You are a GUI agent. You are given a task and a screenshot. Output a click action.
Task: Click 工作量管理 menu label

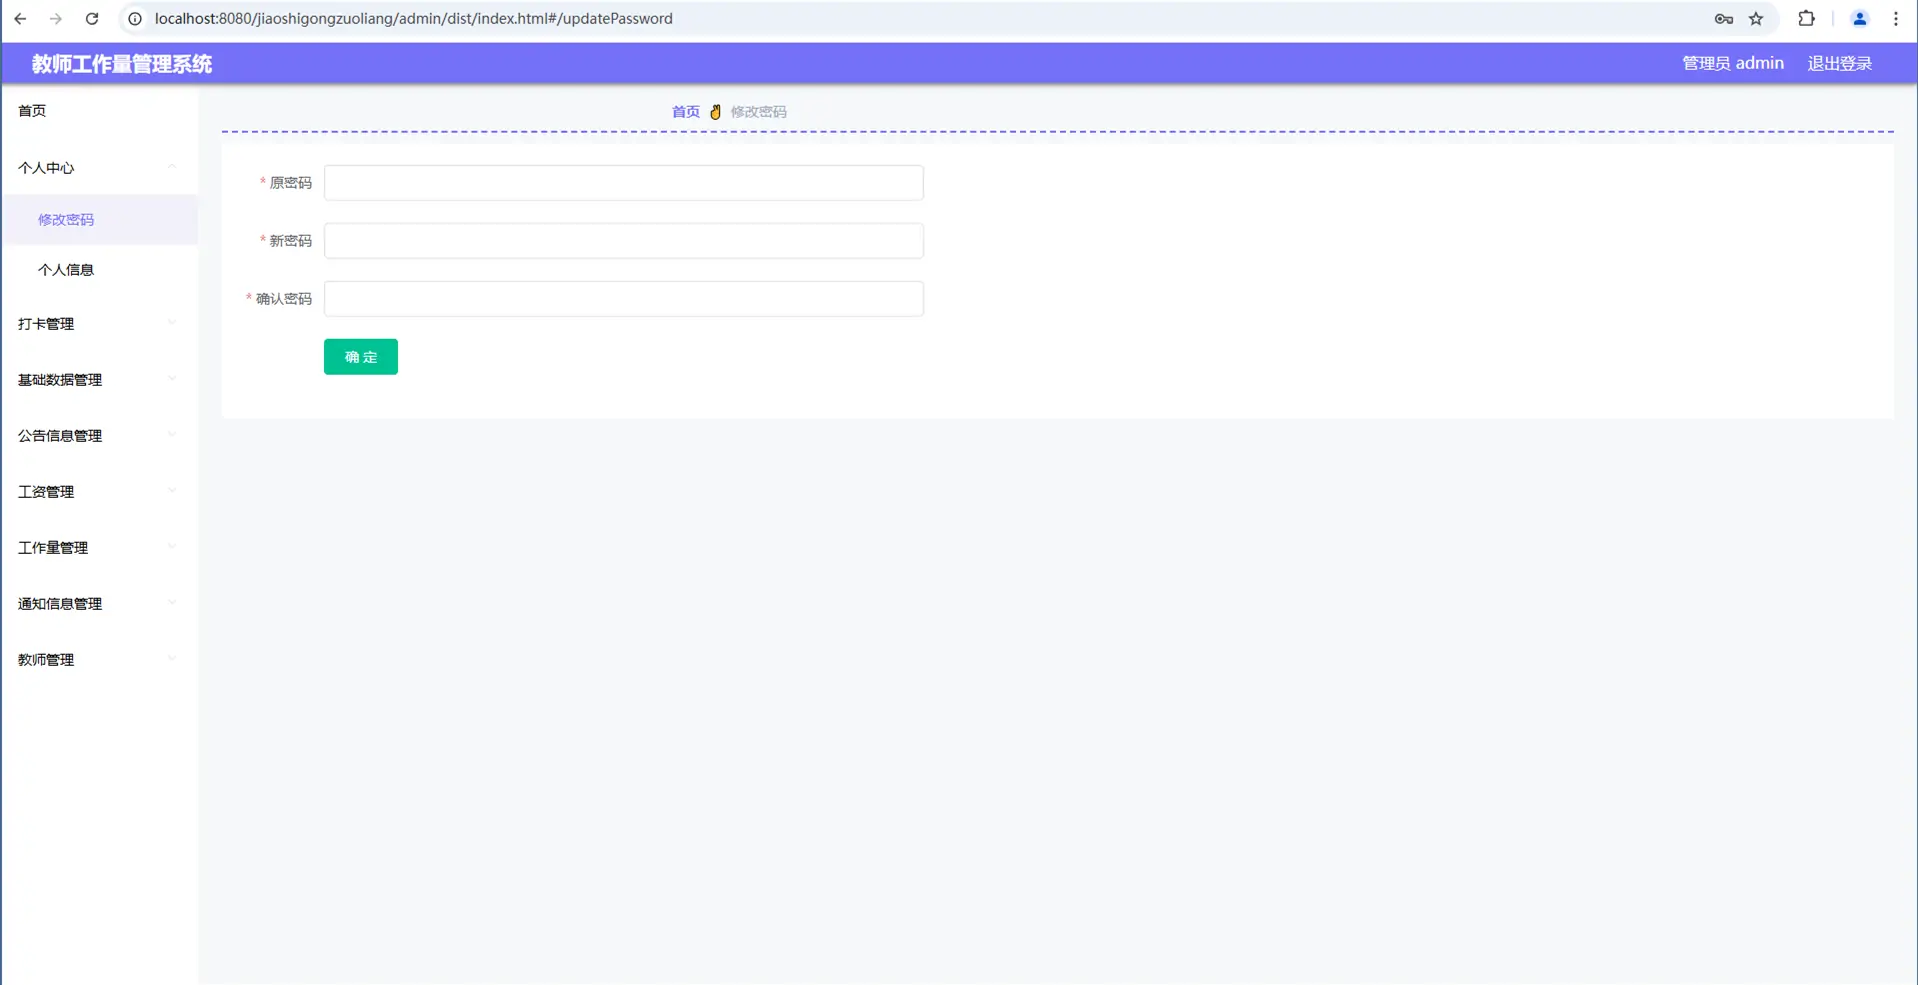pos(53,548)
